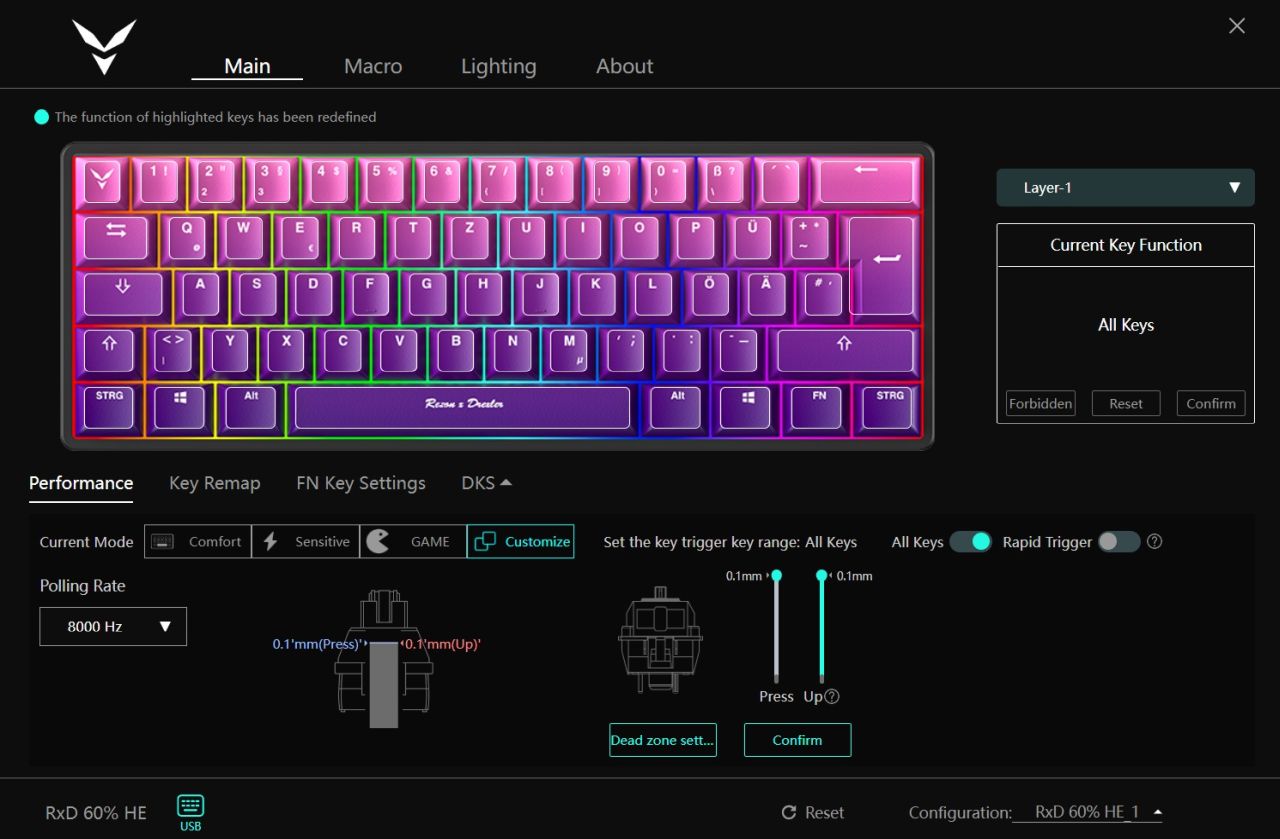Viewport: 1280px width, 839px height.
Task: Enable the Rapid Trigger toggle
Action: tap(1118, 541)
